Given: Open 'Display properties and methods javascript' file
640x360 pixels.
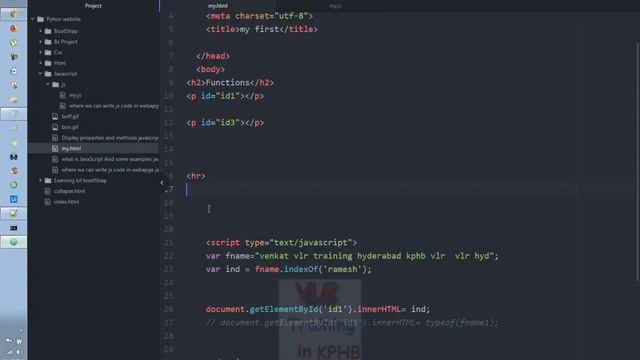Looking at the screenshot, I should pyautogui.click(x=110, y=138).
